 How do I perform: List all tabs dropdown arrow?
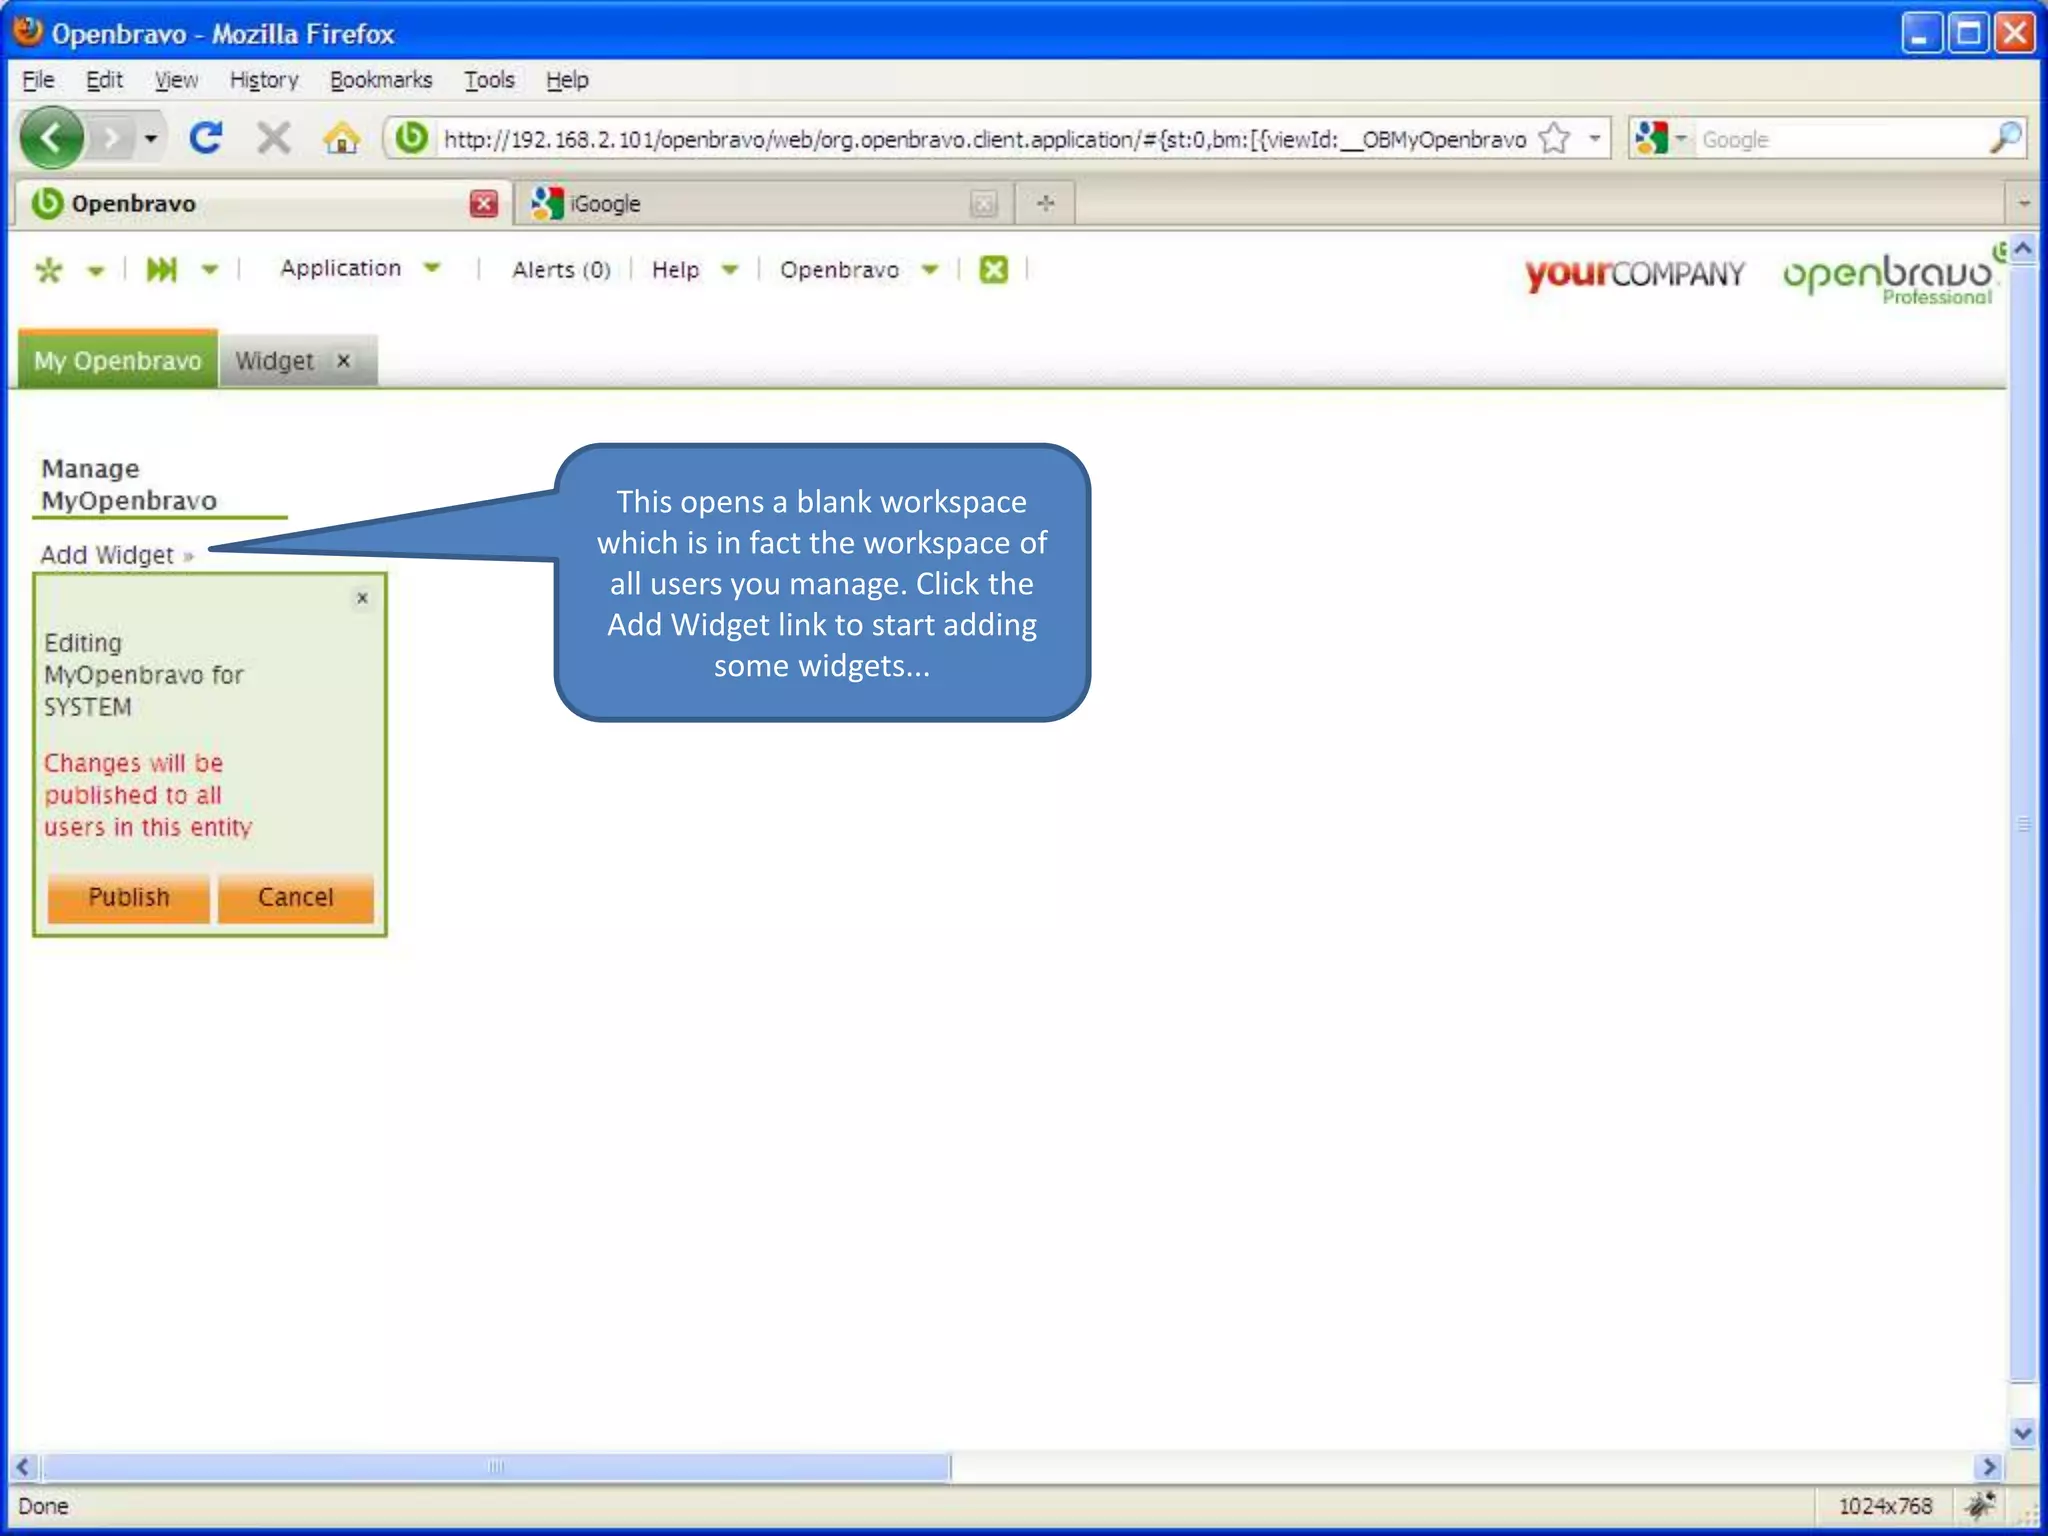(x=2024, y=203)
